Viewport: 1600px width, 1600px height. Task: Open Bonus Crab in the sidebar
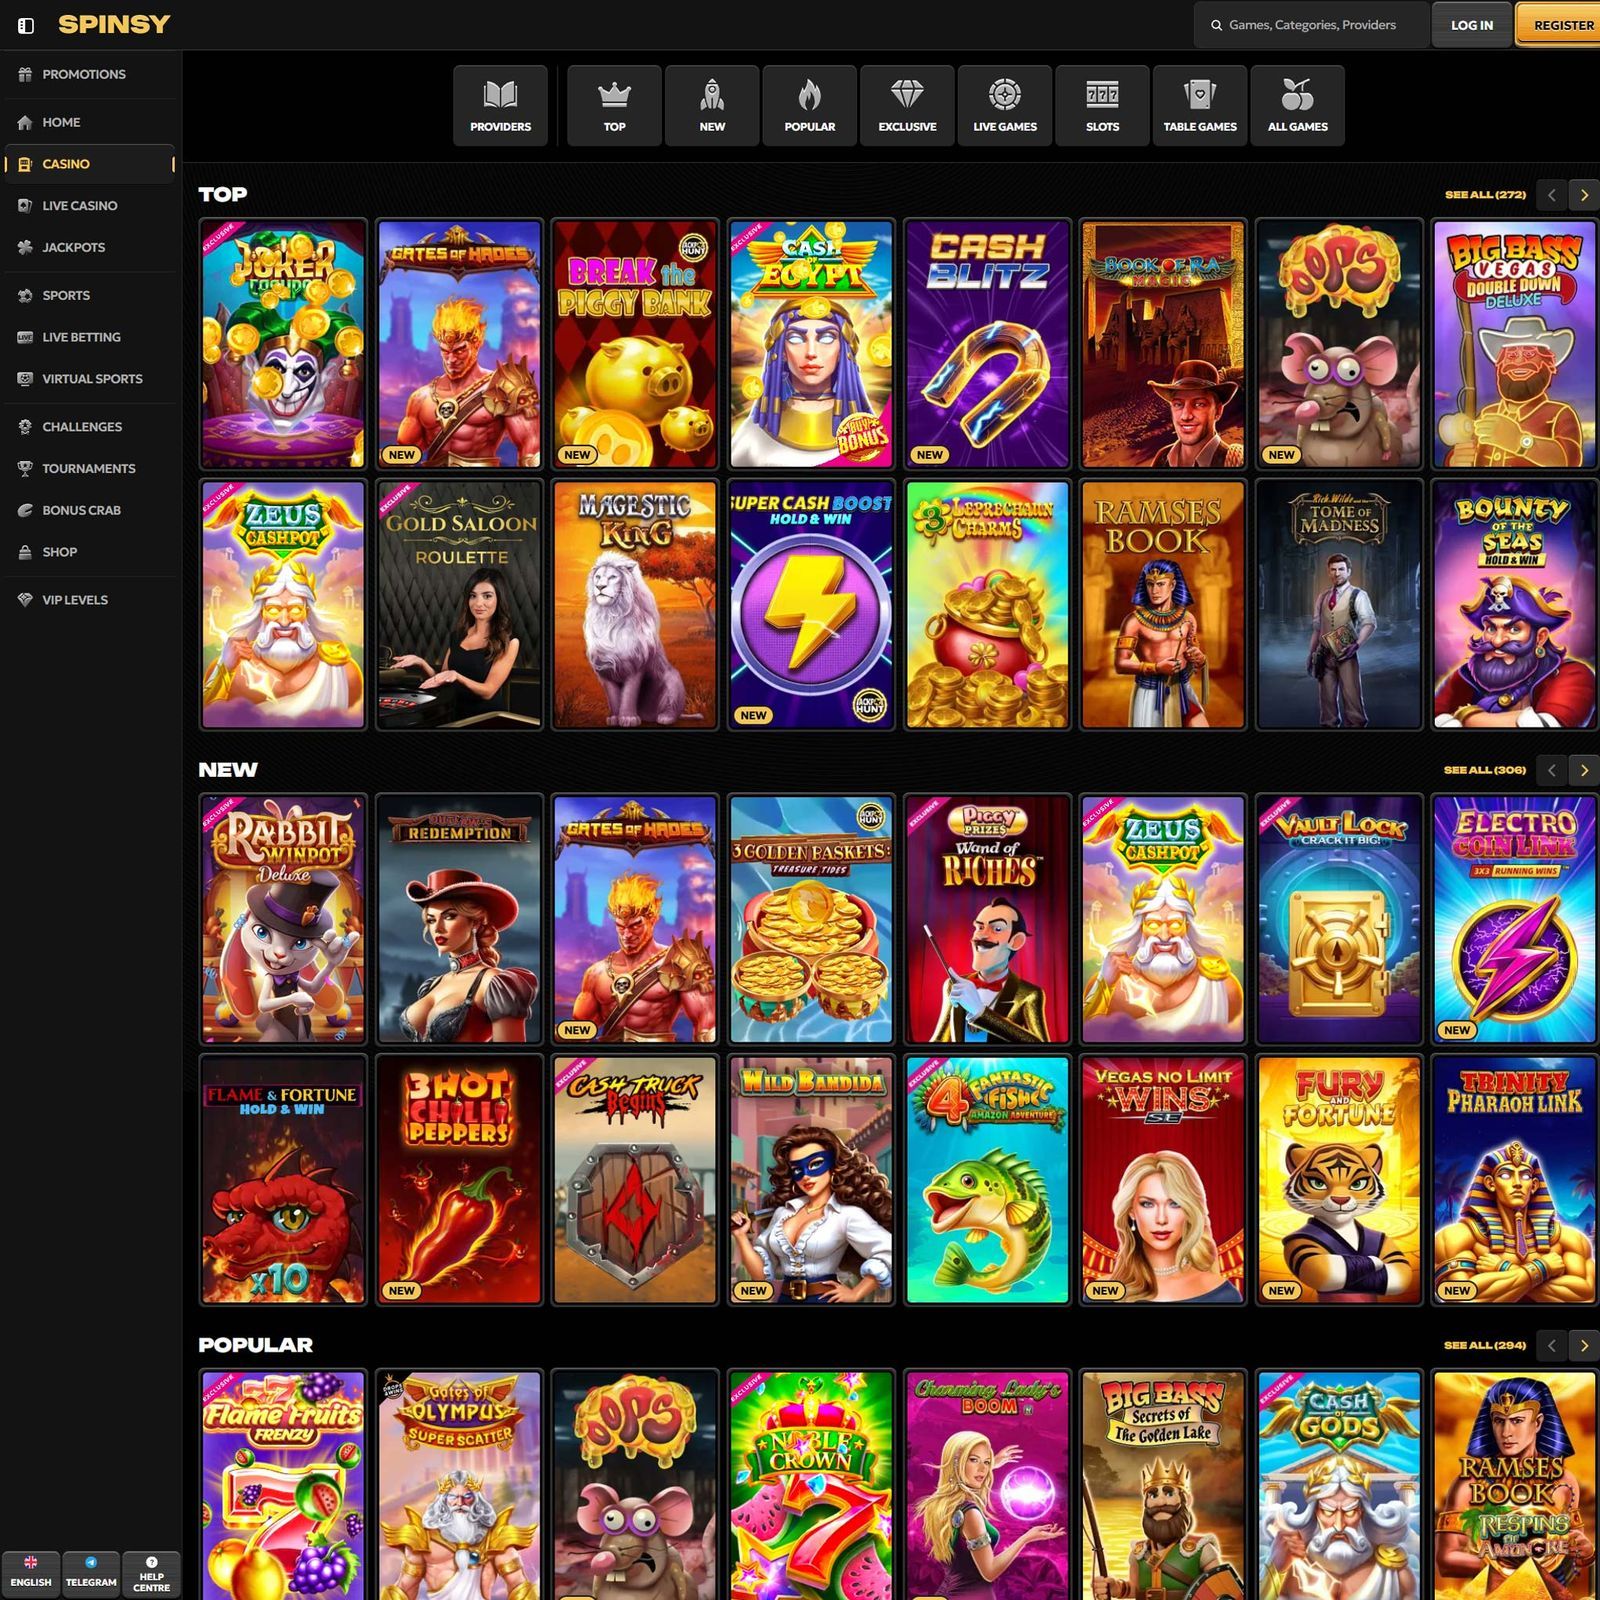point(90,510)
